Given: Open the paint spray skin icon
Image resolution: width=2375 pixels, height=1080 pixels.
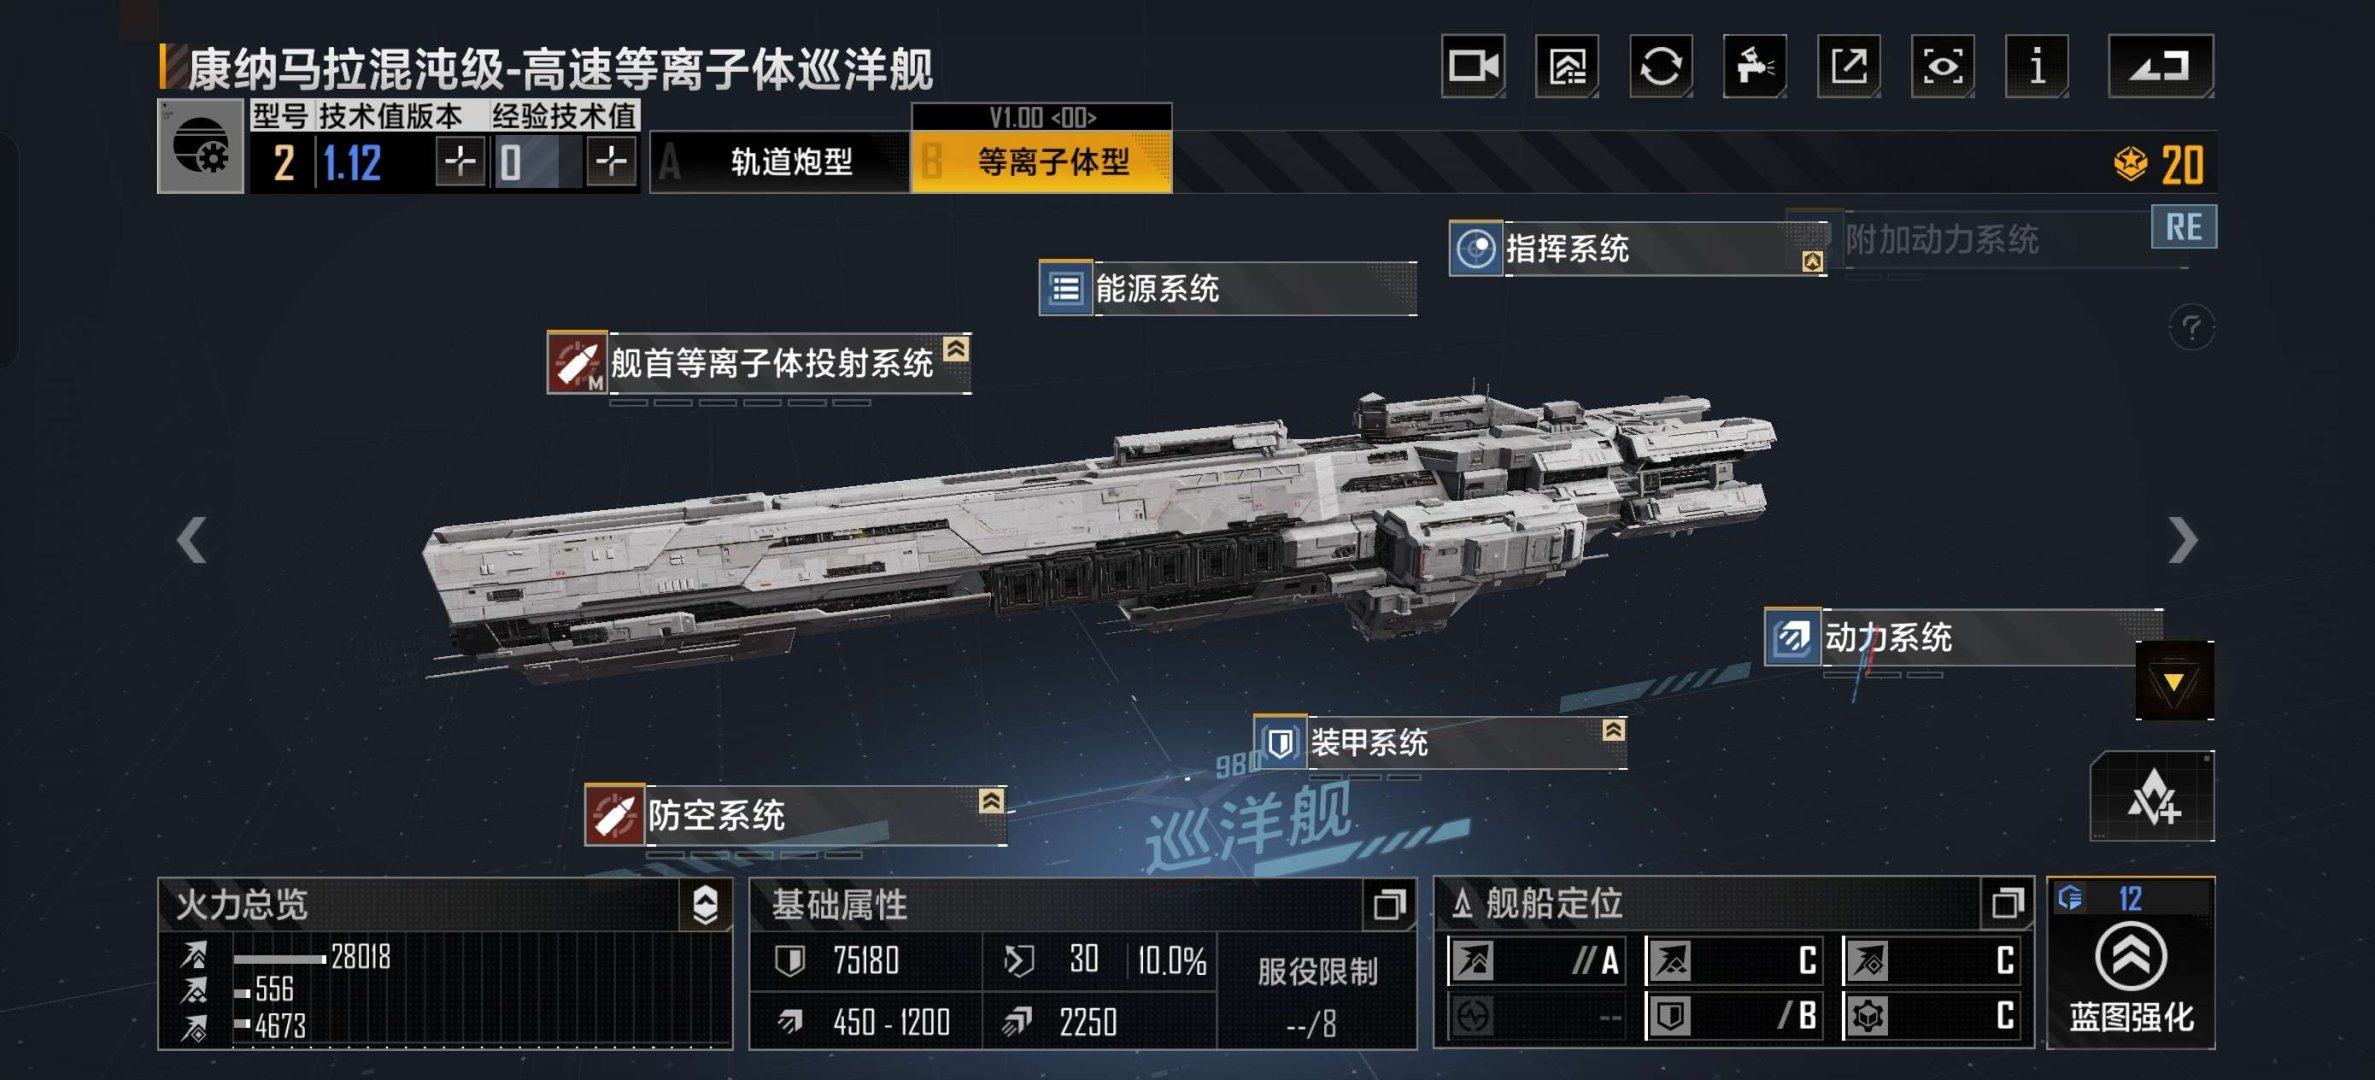Looking at the screenshot, I should pyautogui.click(x=1755, y=66).
